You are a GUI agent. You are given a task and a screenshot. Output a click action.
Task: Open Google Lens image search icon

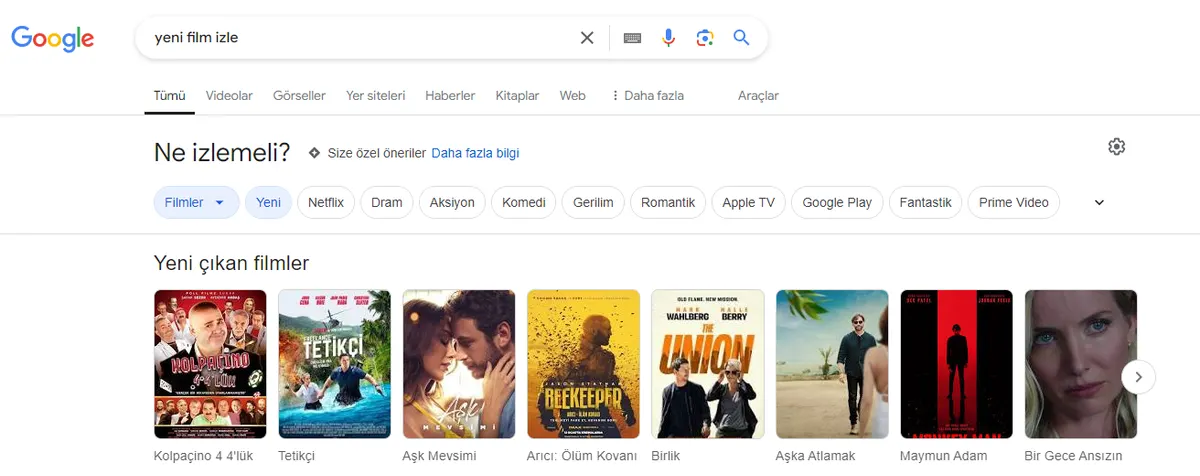705,38
